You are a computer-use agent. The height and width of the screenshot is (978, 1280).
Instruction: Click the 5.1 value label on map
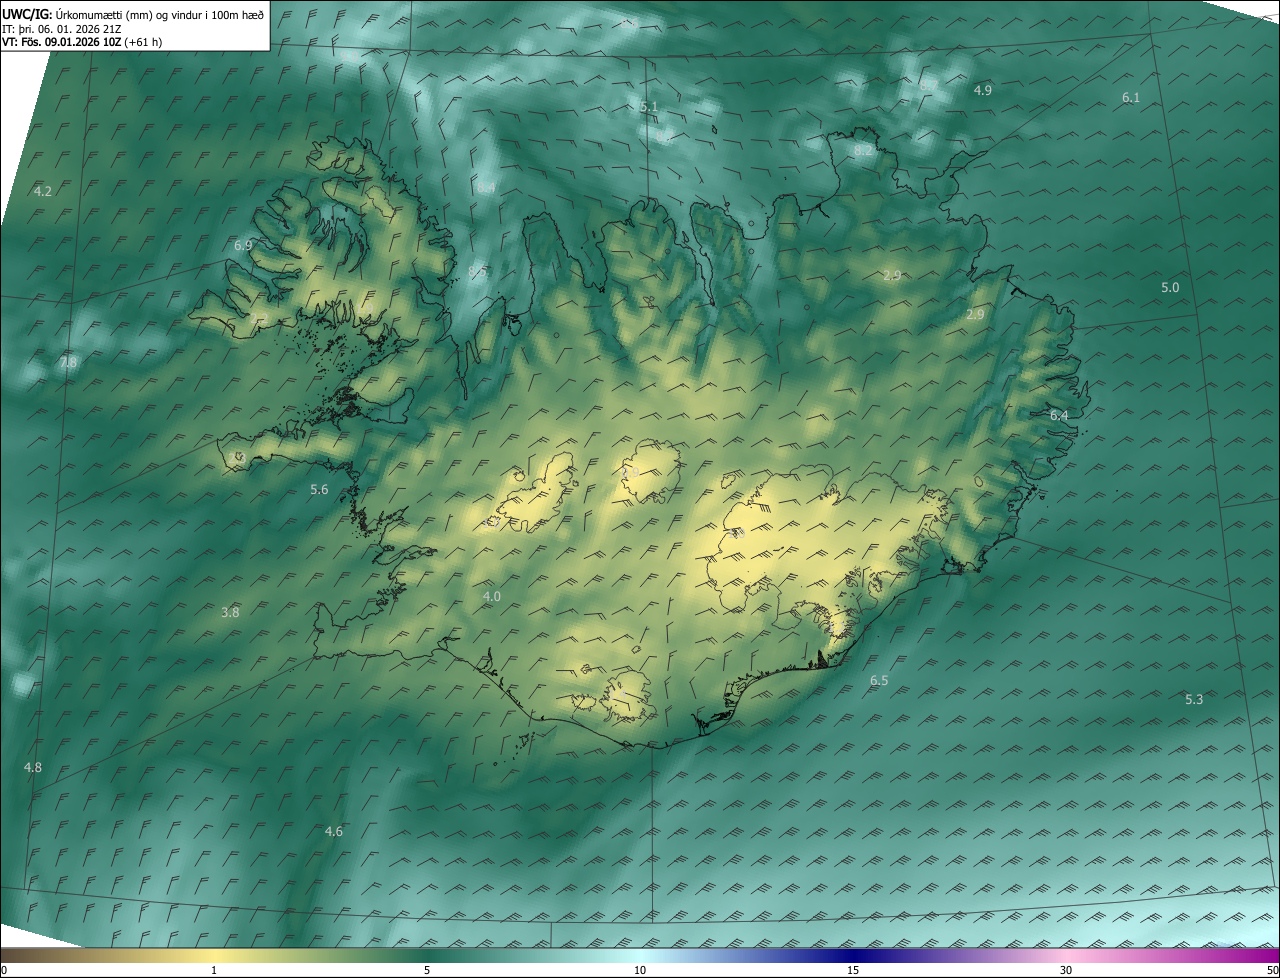[x=649, y=106]
